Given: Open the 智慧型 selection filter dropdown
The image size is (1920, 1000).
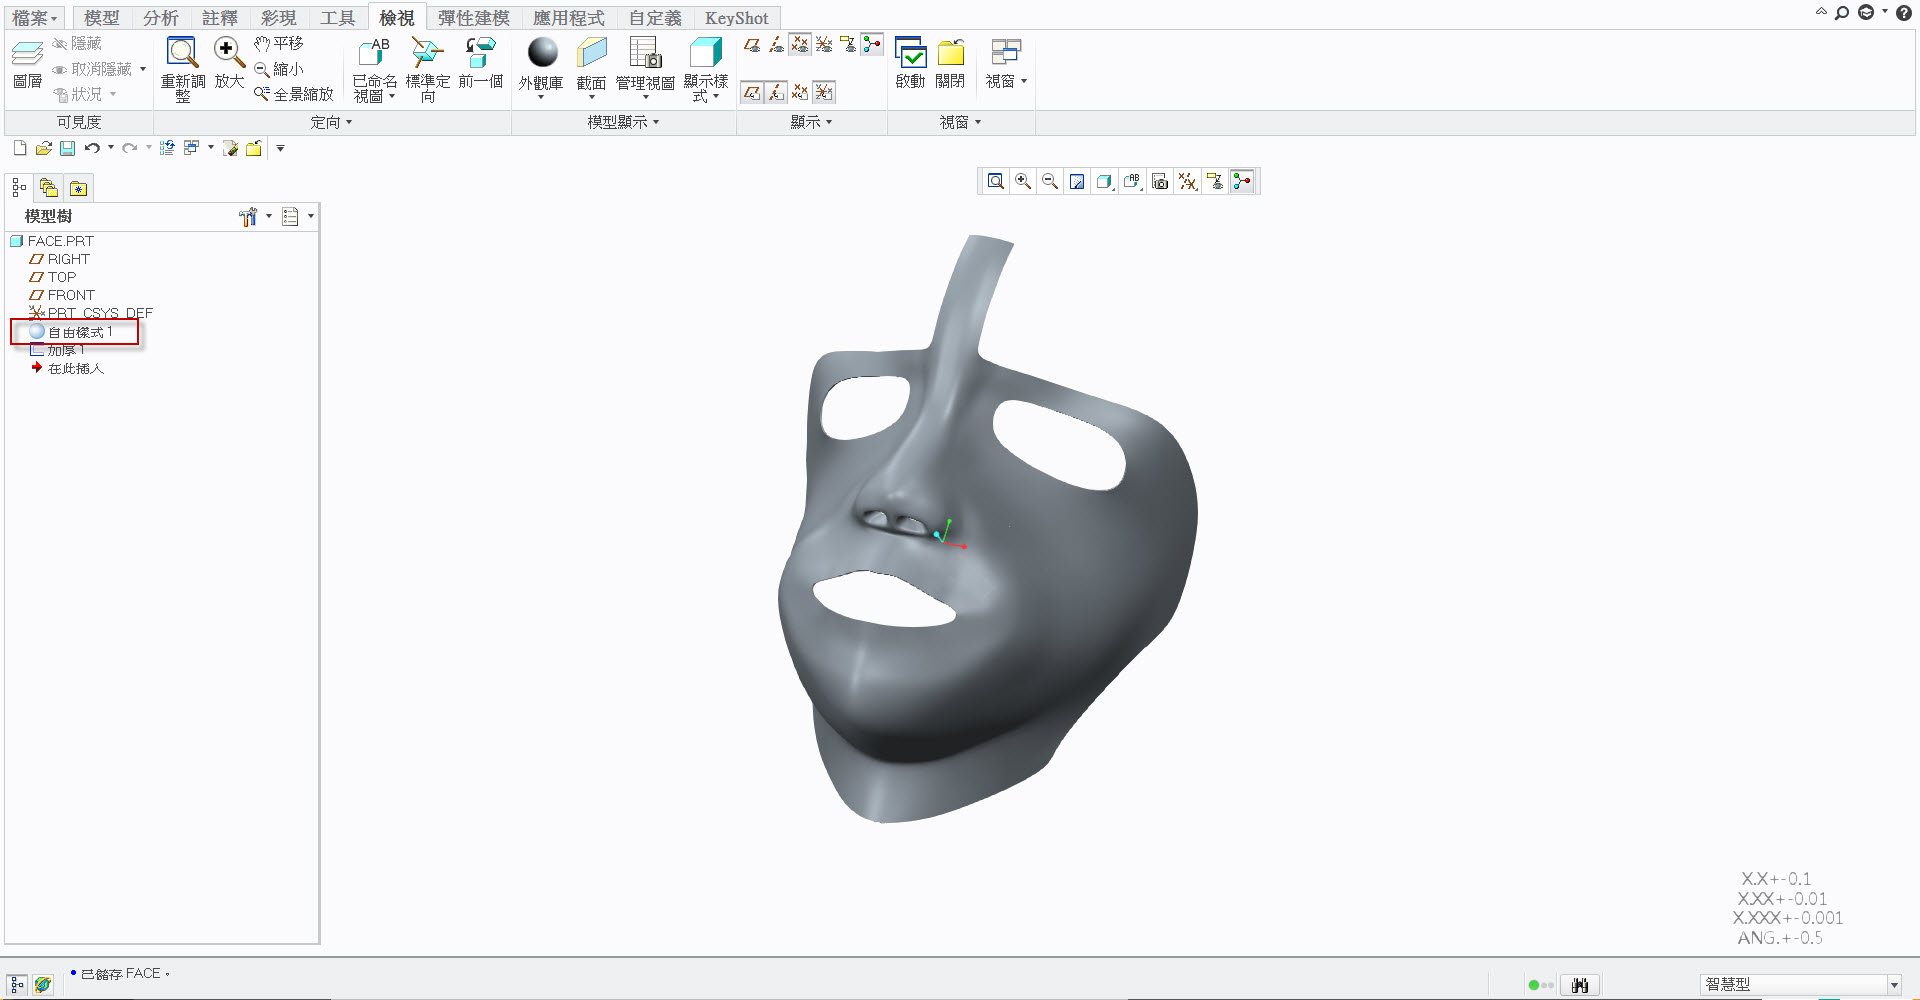Looking at the screenshot, I should [1893, 985].
